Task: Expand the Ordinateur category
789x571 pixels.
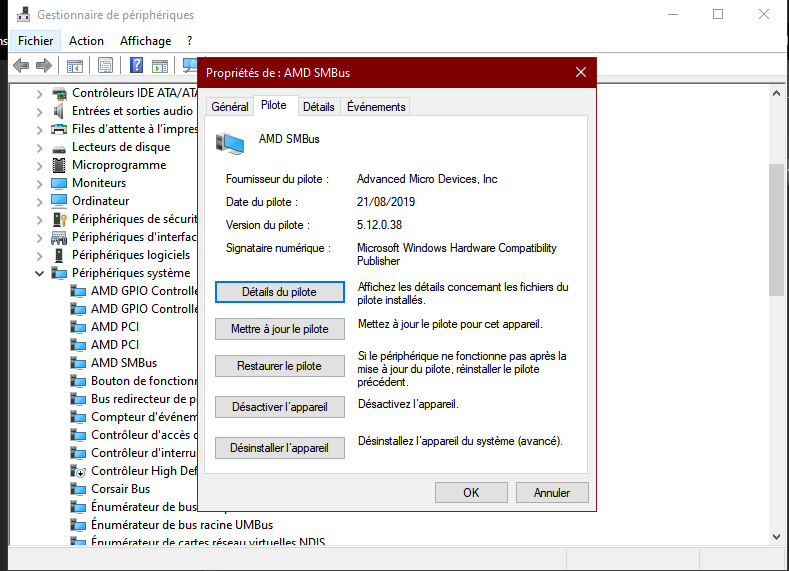Action: click(39, 202)
